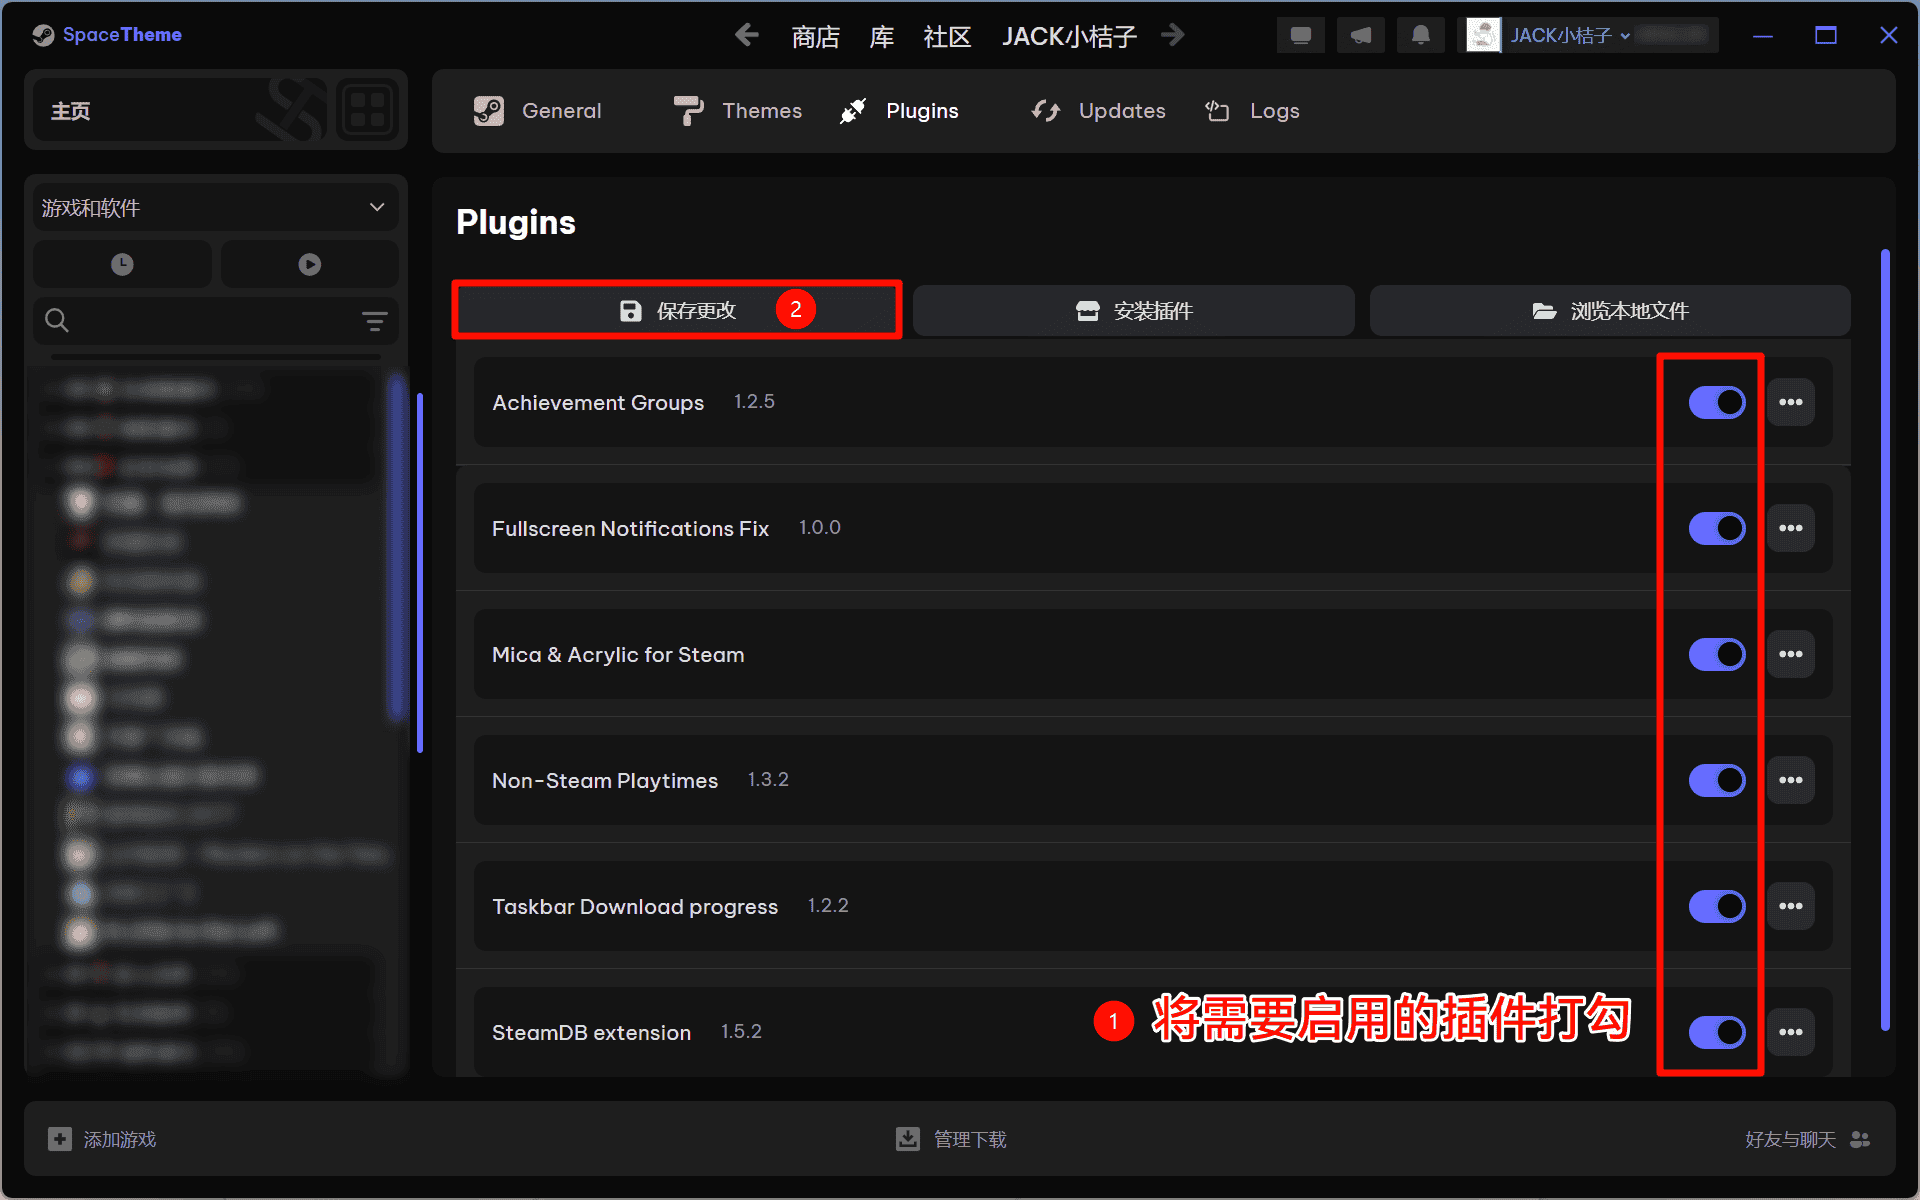Turn off SteamDB extension plugin
Screen dimensions: 1920x1200
tap(1717, 1032)
